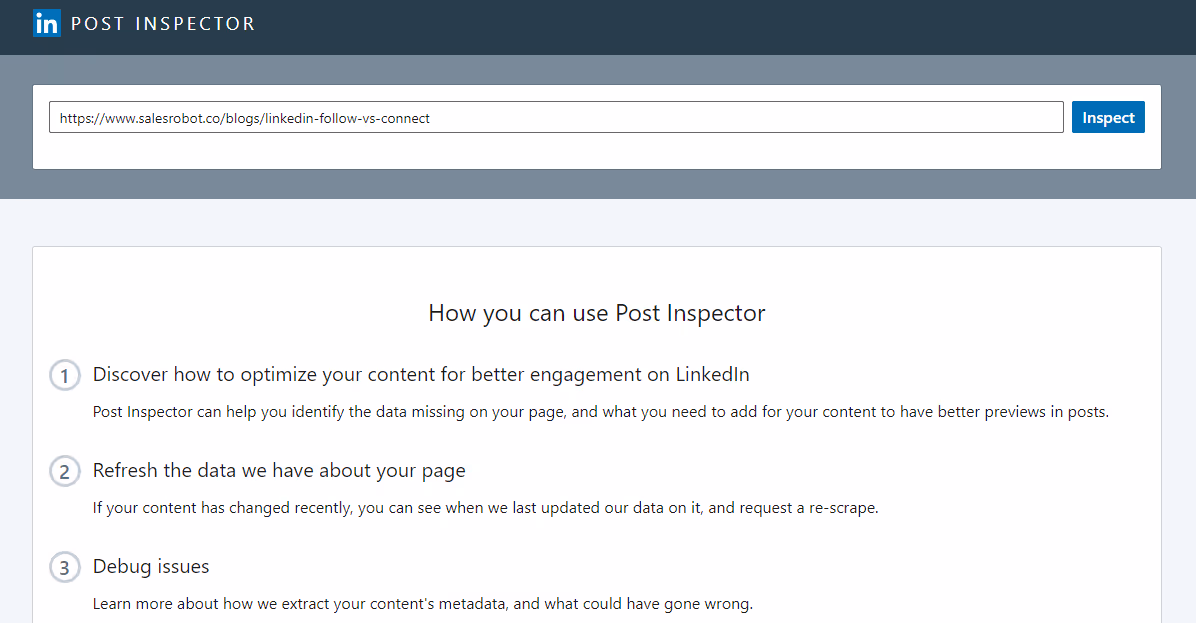Image resolution: width=1196 pixels, height=623 pixels.
Task: Click the re-scrape description text under step 2
Action: [485, 507]
